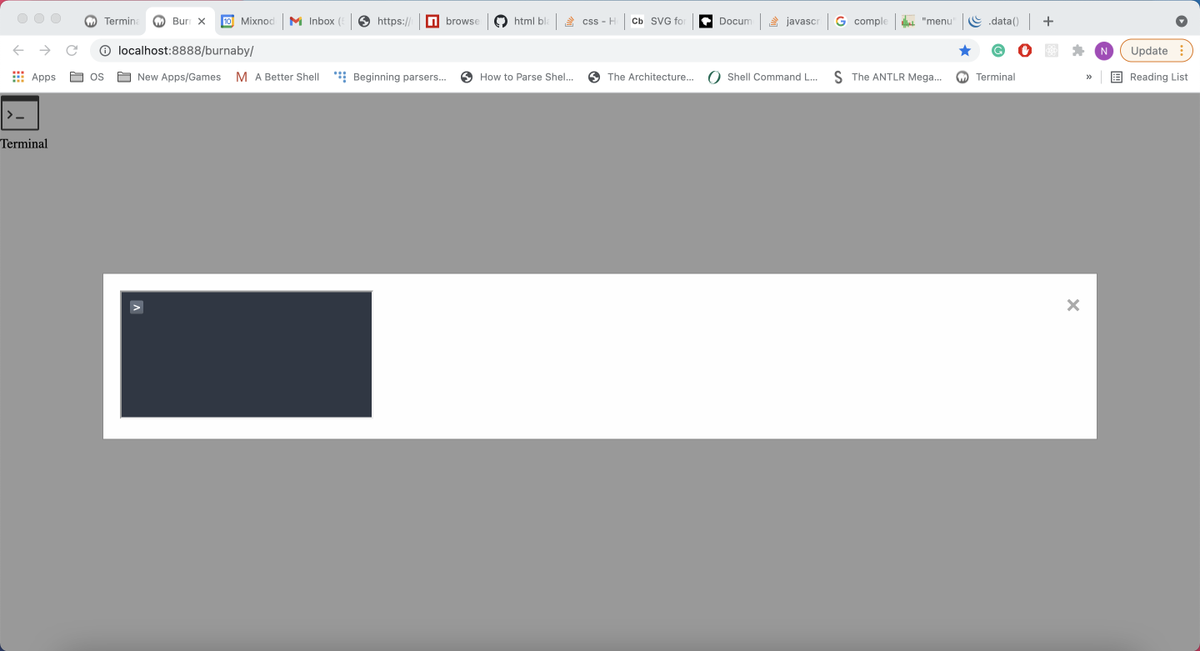Open Chrome menu three-dot icon
Image resolution: width=1200 pixels, height=651 pixels.
[1181, 50]
